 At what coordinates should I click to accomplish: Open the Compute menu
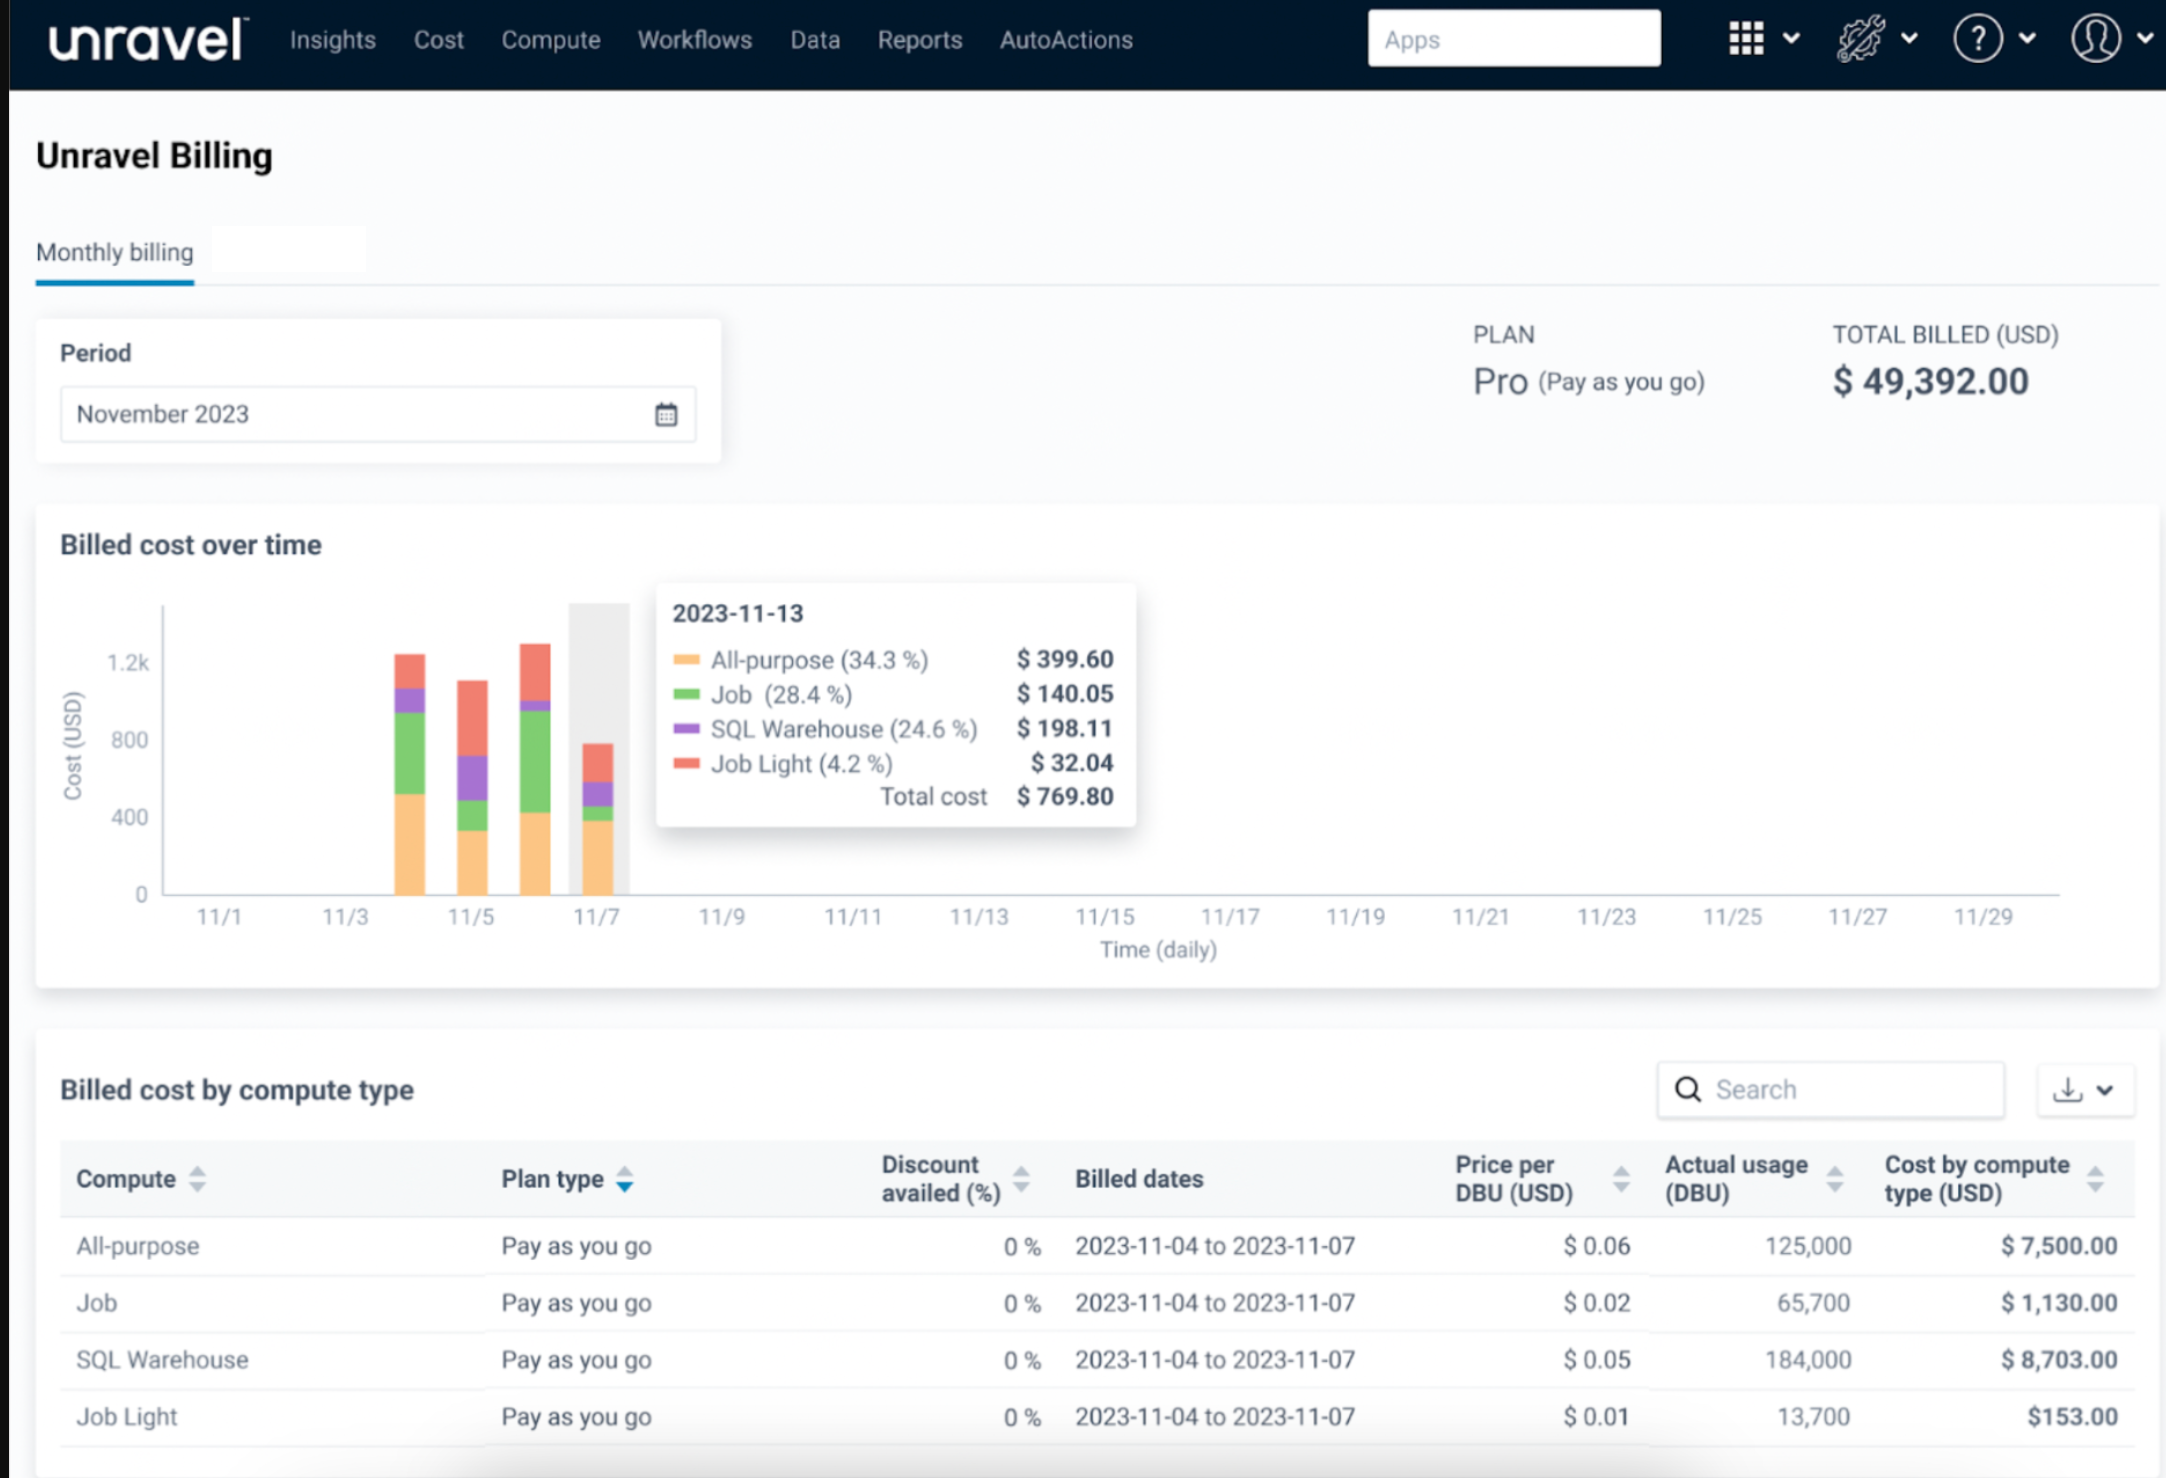point(551,40)
